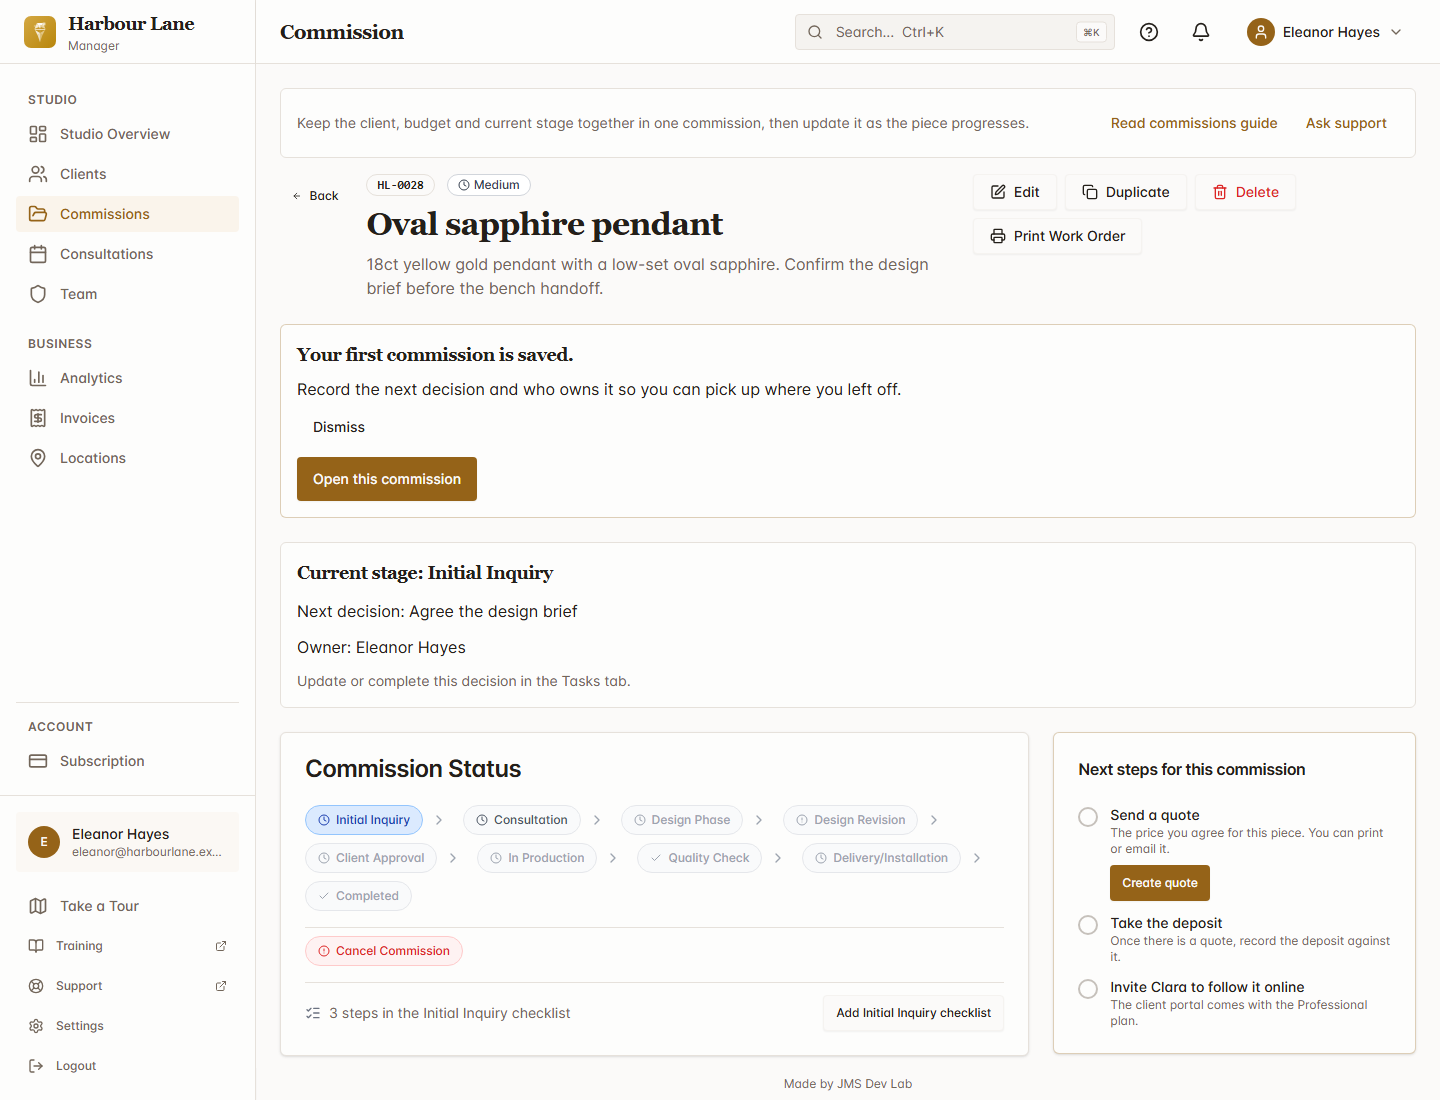Click the Subscription card icon
1440x1100 pixels.
(x=38, y=761)
